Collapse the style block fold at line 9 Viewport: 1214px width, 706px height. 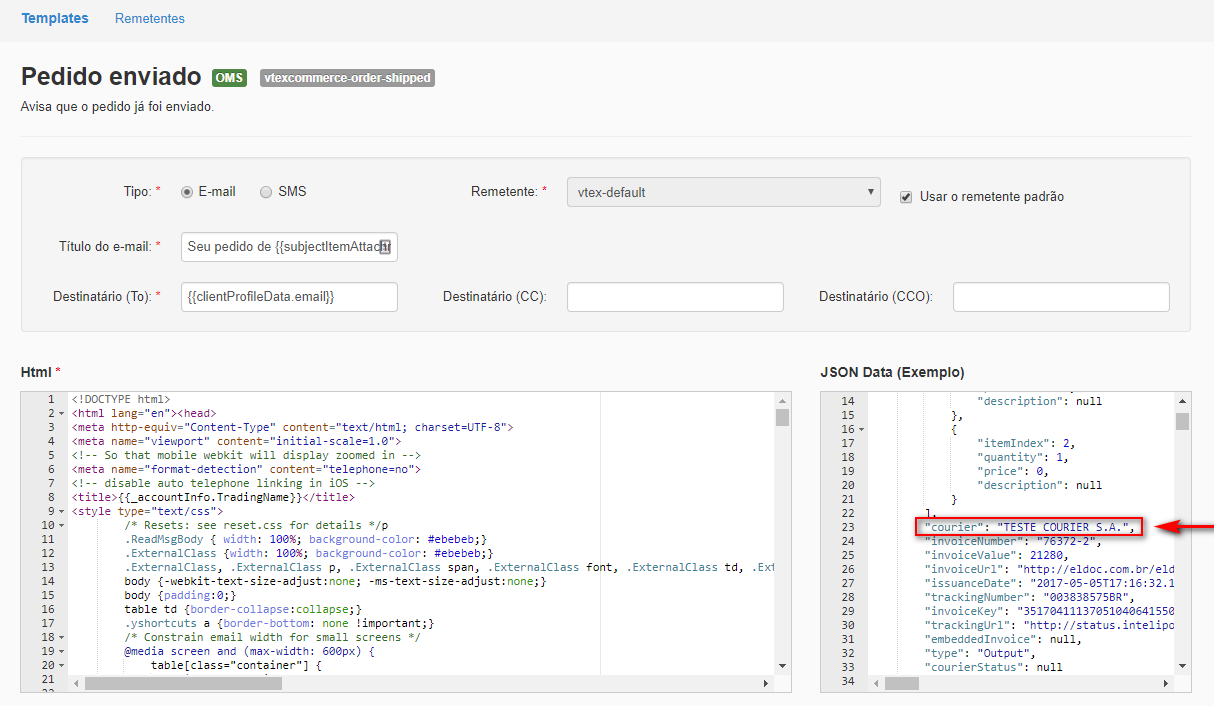click(x=62, y=510)
